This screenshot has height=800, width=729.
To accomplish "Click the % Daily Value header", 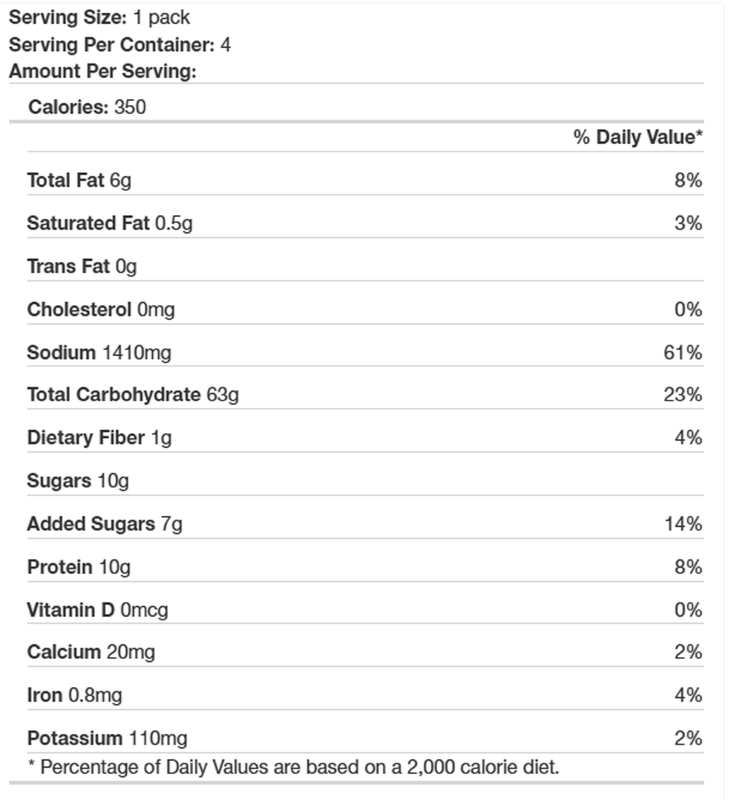I will 638,137.
